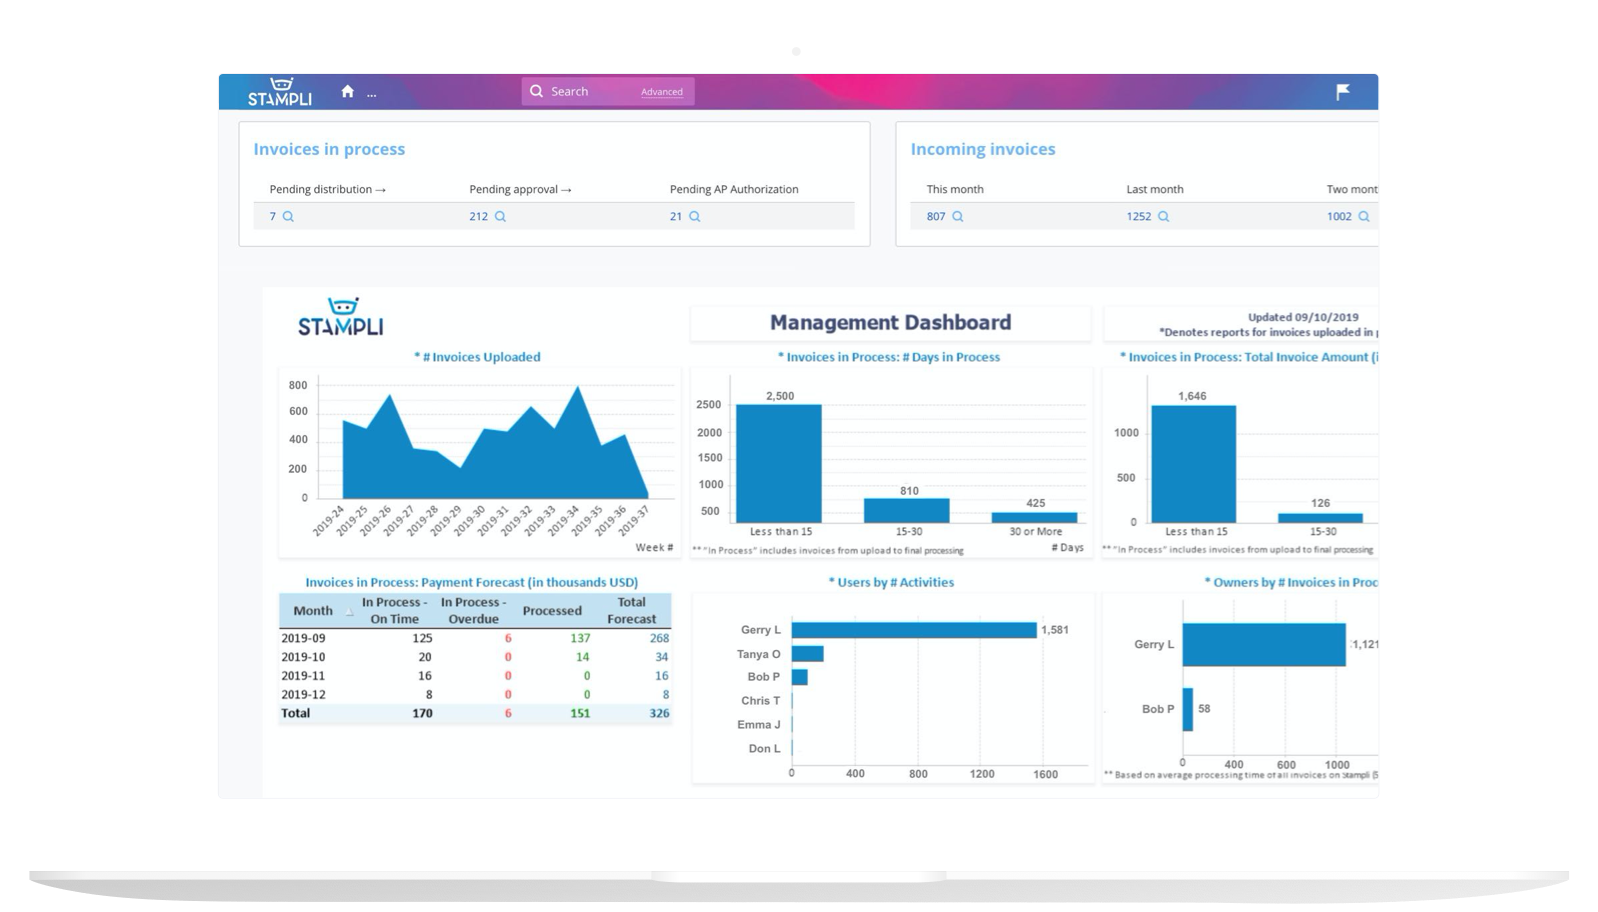This screenshot has width=1598, height=912.
Task: Open magnifier beside 21 pending AP Authorization
Action: [x=695, y=216]
